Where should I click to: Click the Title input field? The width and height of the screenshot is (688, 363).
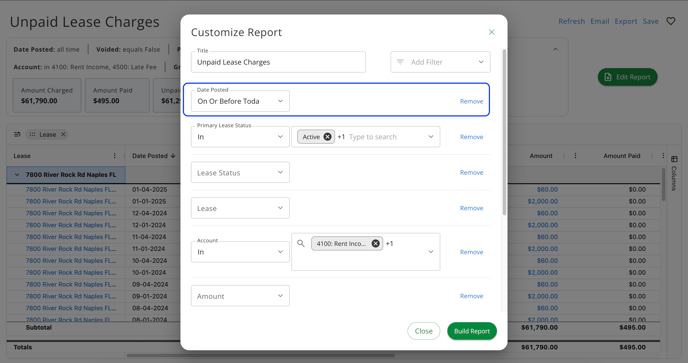click(278, 62)
